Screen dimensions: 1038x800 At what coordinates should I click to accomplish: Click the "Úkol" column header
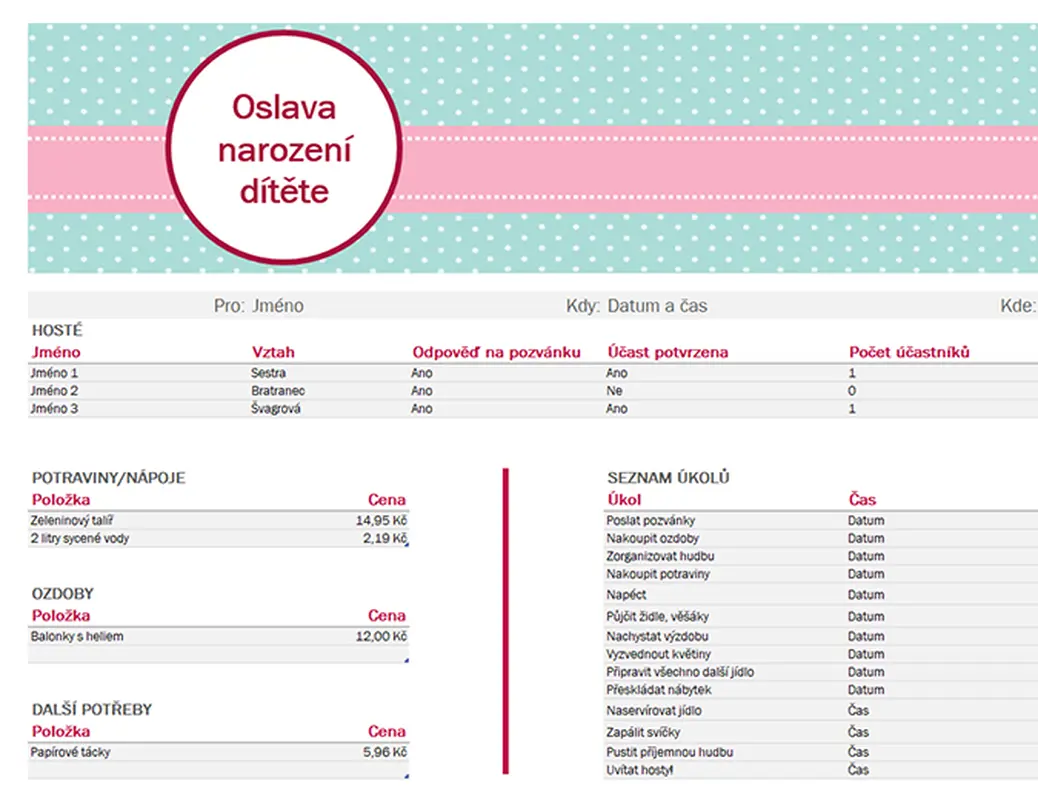624,500
